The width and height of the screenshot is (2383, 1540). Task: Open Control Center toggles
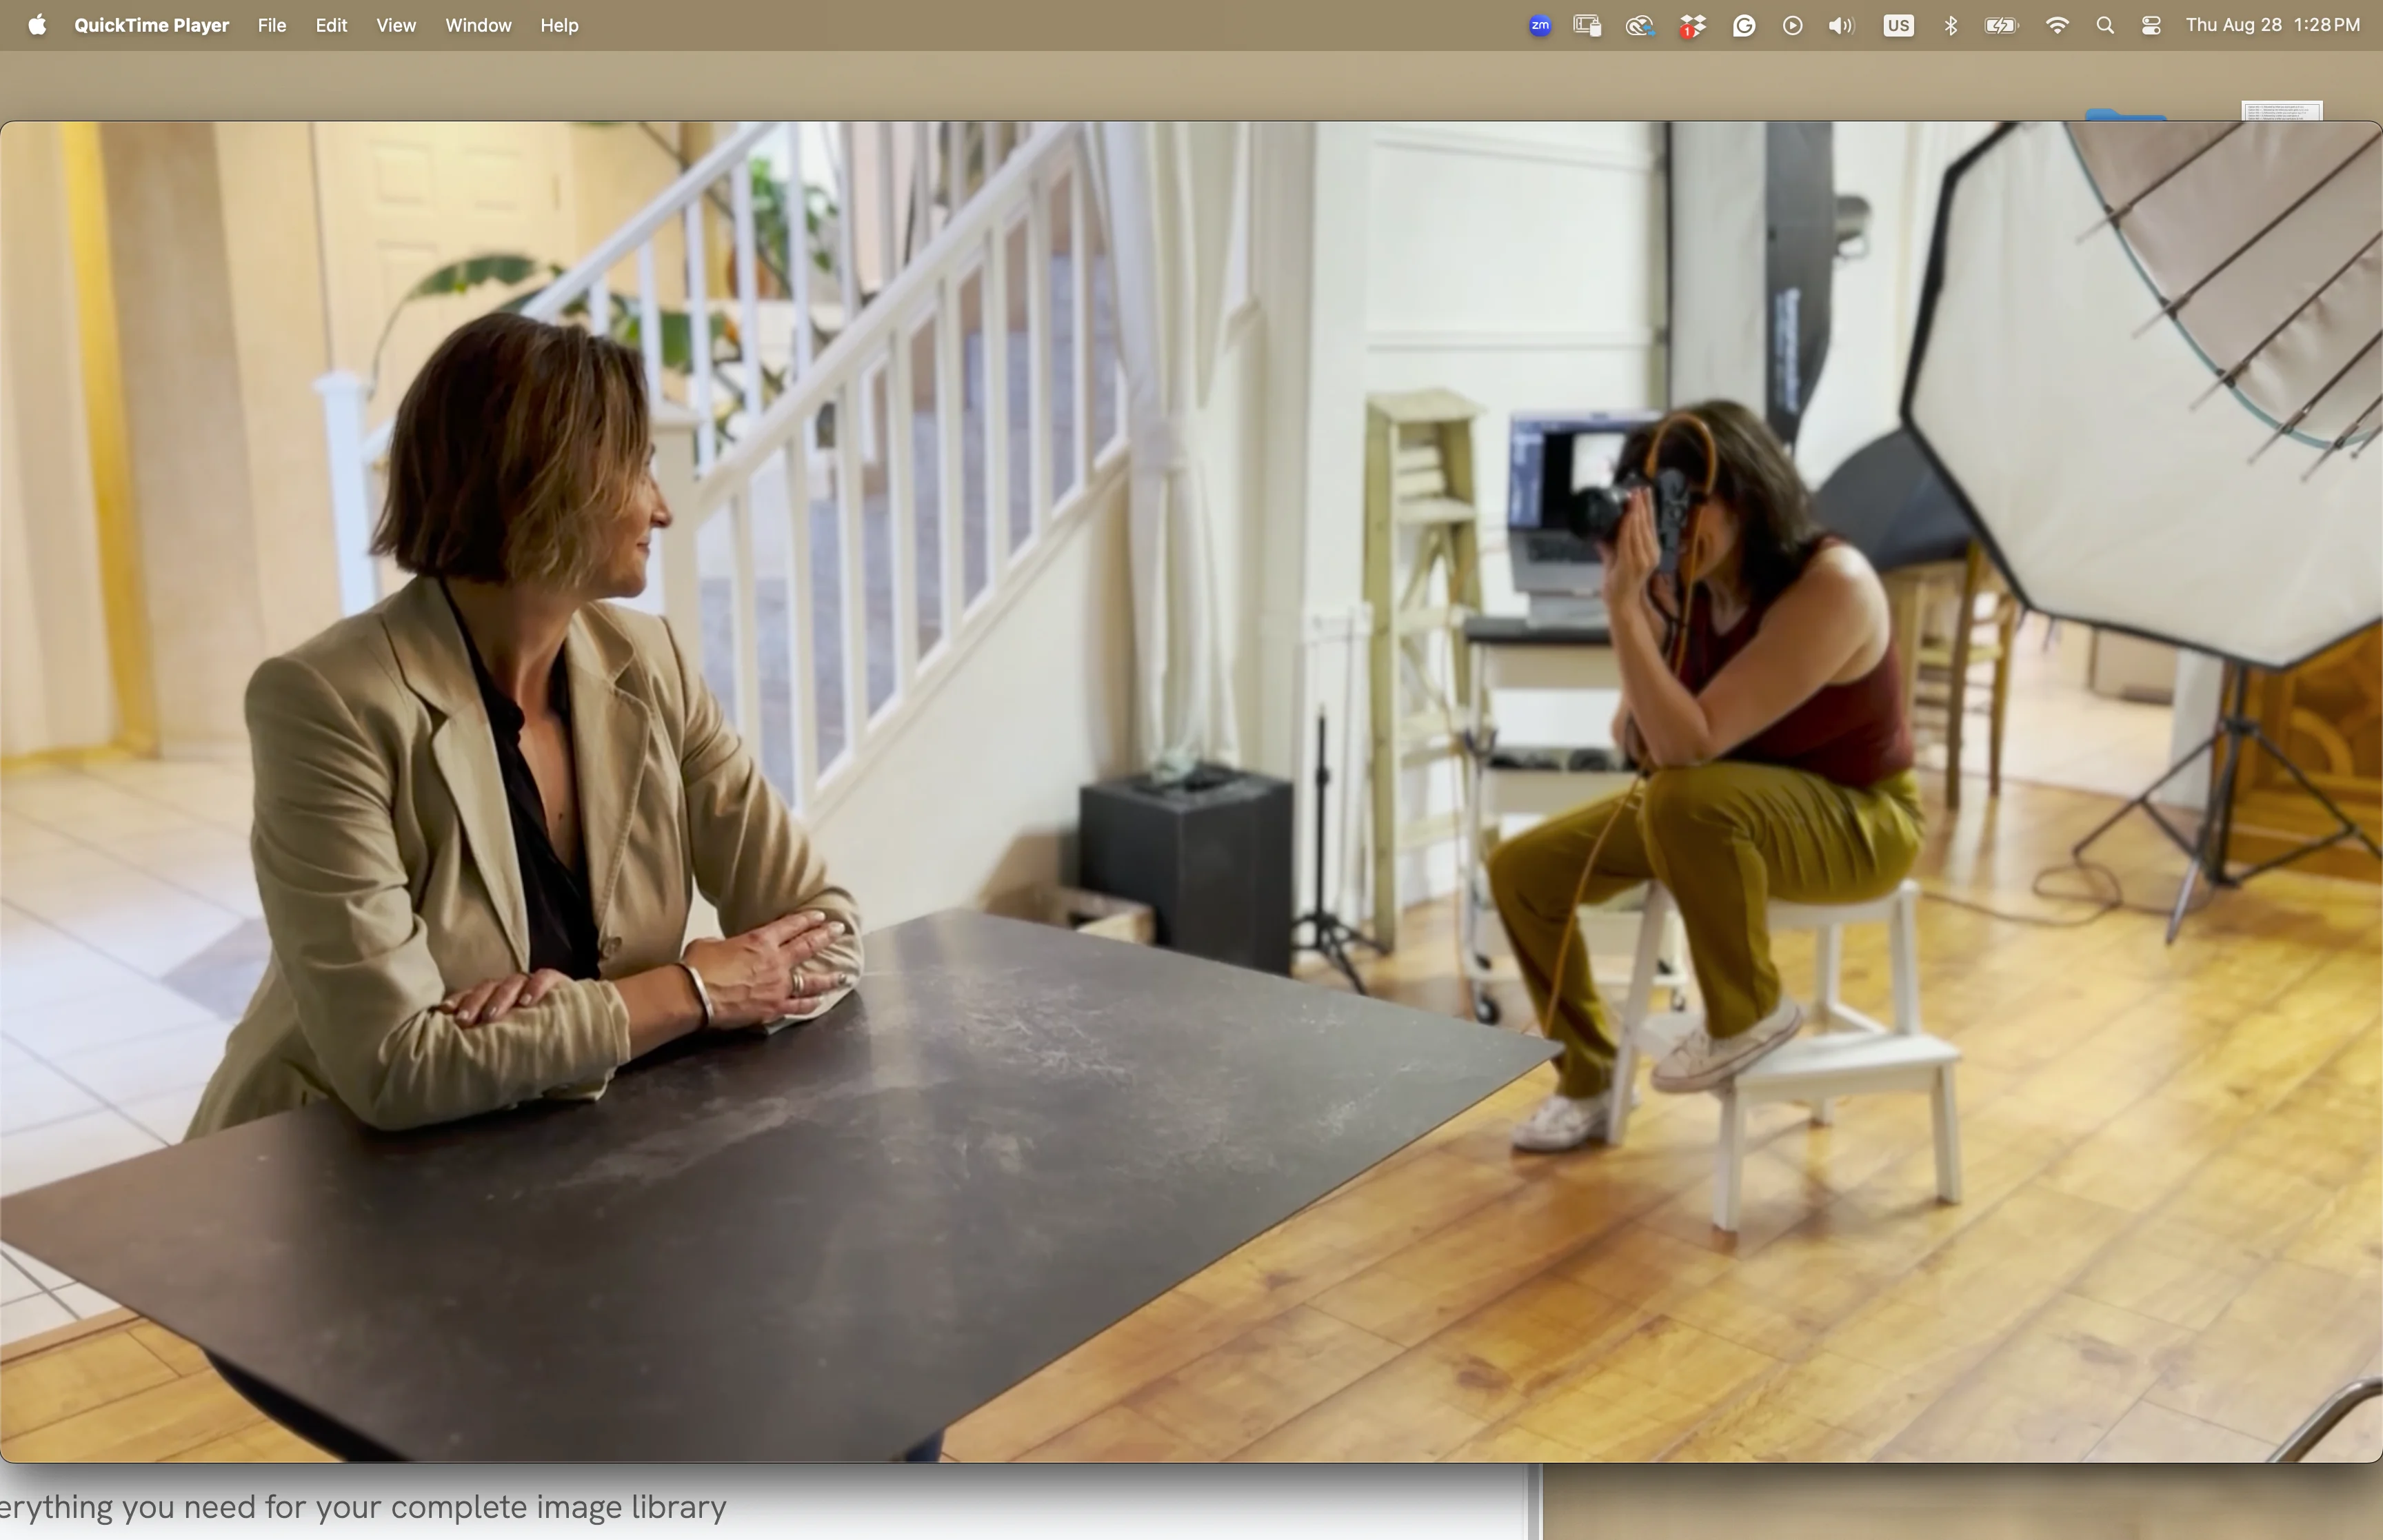[x=2151, y=26]
